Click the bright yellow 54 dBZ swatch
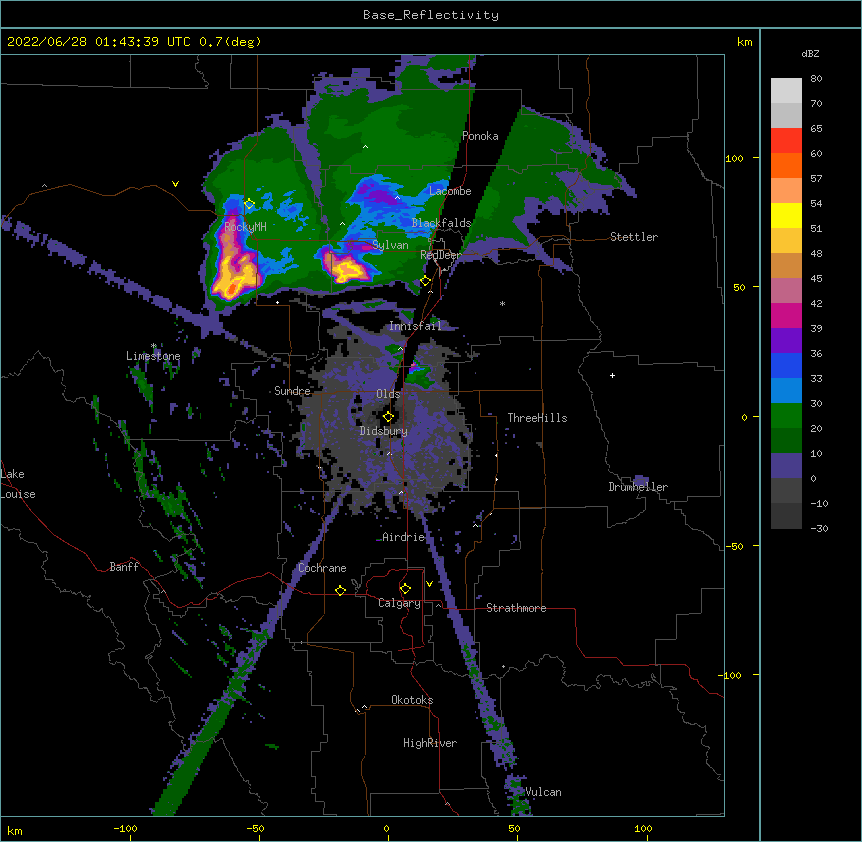 786,215
